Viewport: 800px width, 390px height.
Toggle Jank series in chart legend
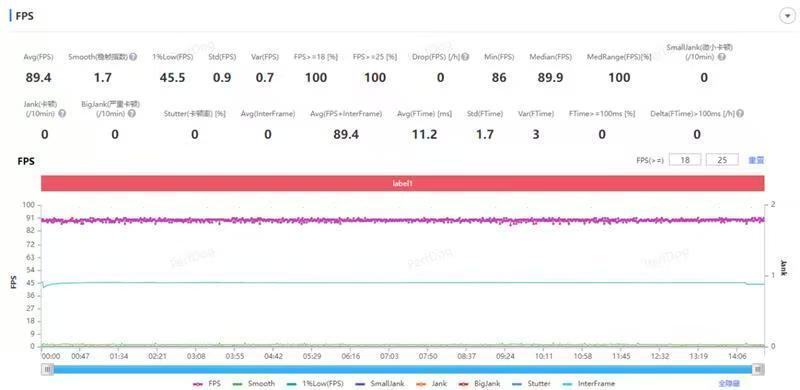coord(432,383)
